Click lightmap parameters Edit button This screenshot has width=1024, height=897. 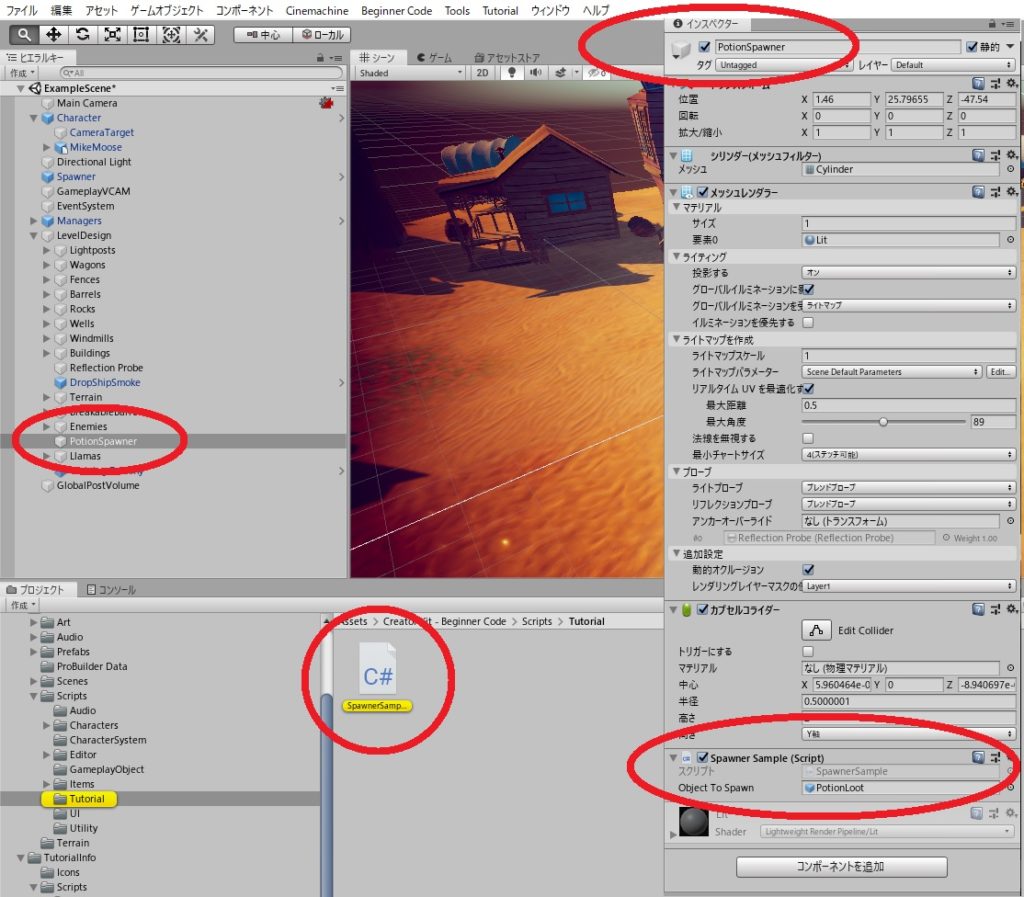pyautogui.click(x=1000, y=371)
